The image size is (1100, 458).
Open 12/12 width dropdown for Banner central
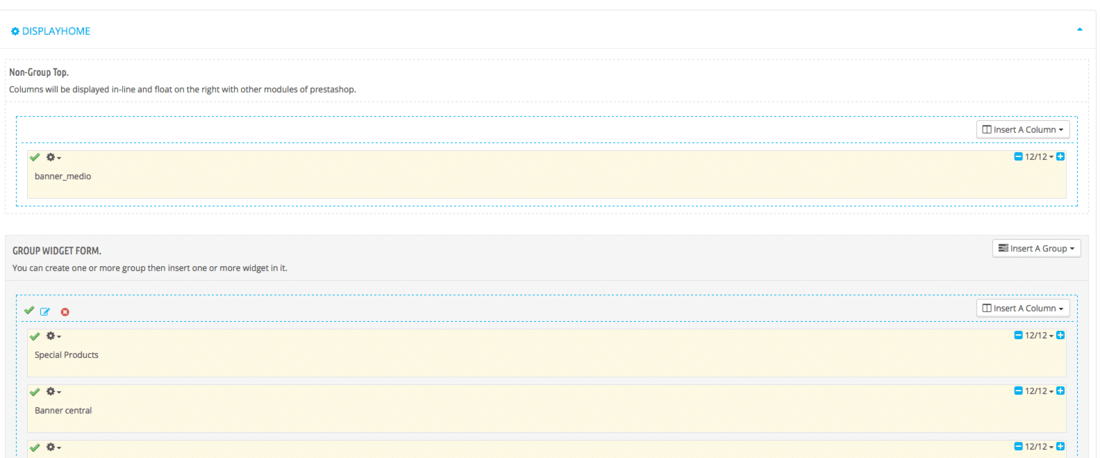pyautogui.click(x=1039, y=391)
